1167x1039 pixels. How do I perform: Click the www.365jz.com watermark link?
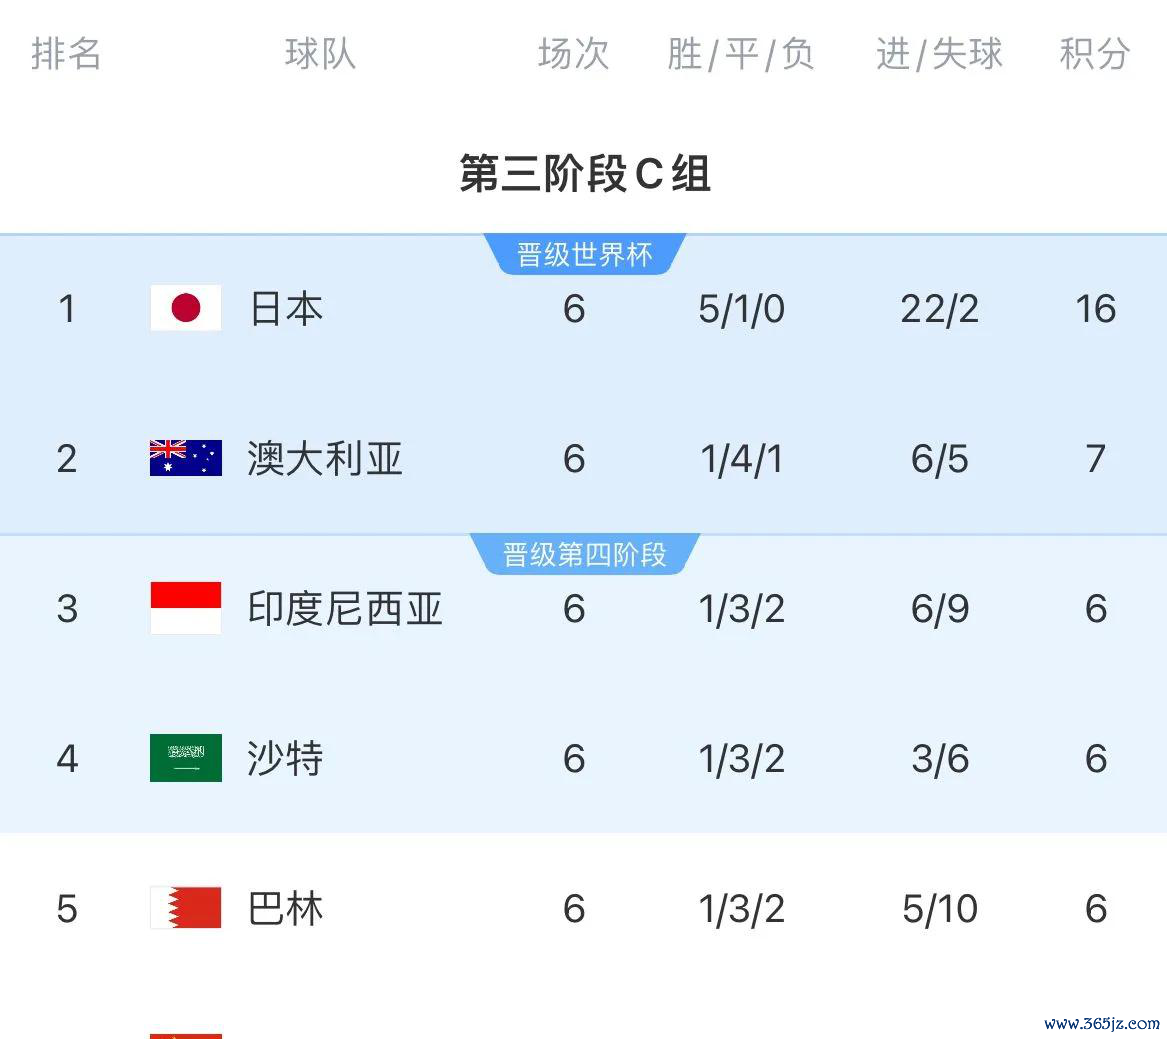(1102, 1023)
